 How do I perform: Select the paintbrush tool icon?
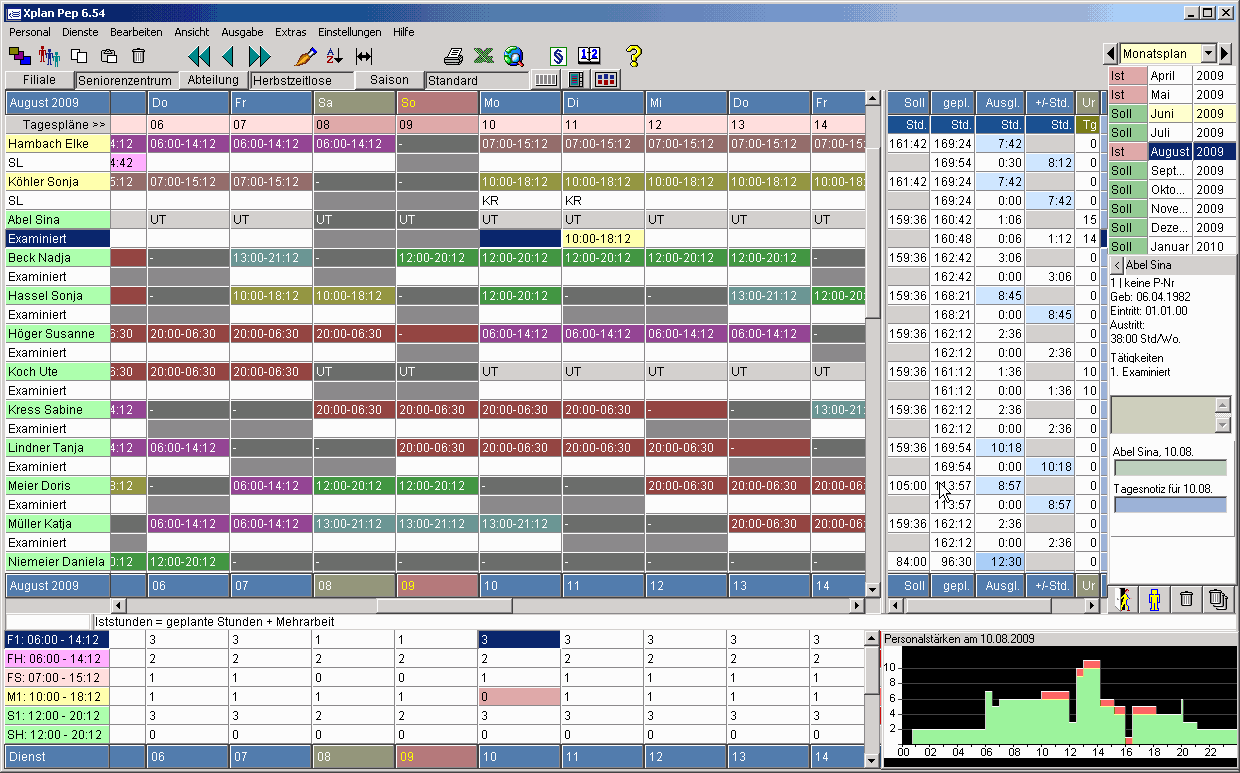point(305,56)
